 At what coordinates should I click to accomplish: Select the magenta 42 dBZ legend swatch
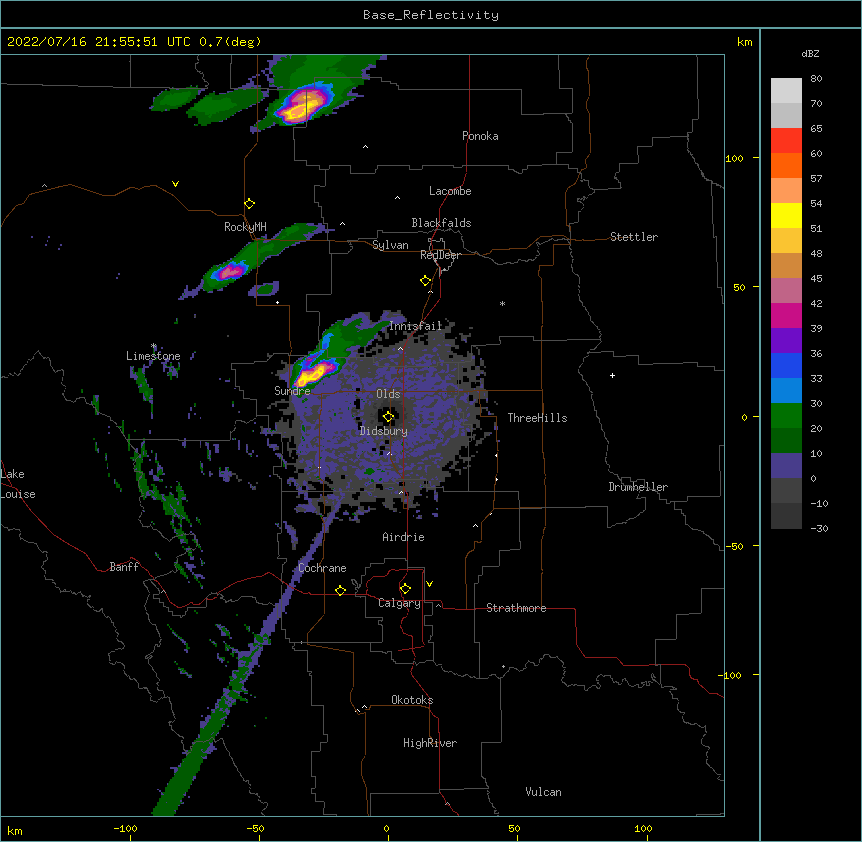786,315
